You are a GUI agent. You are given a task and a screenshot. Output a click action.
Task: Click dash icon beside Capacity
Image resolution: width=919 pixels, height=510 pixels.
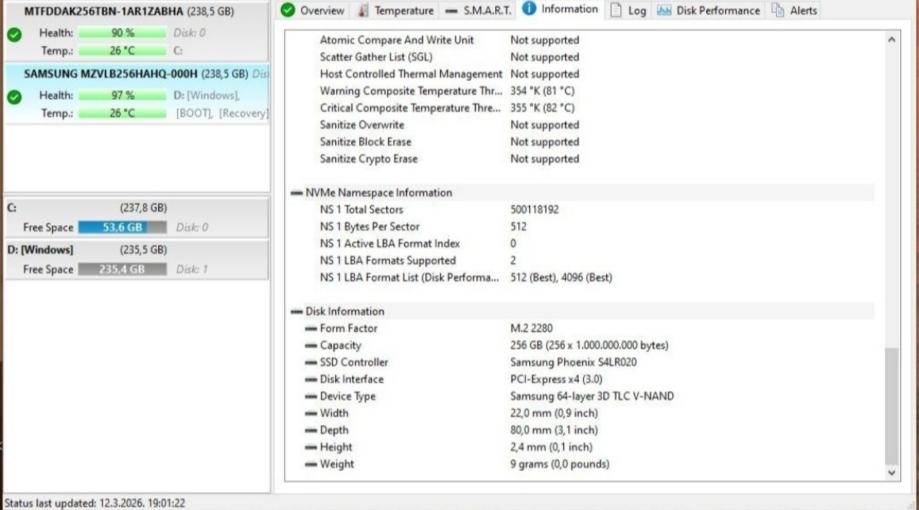click(311, 345)
